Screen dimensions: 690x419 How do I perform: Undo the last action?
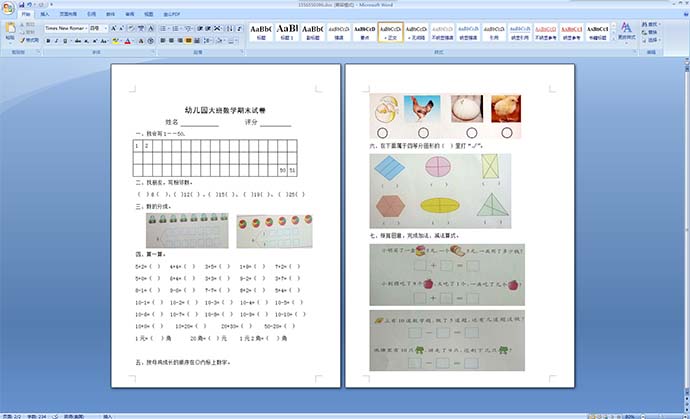(x=30, y=4)
